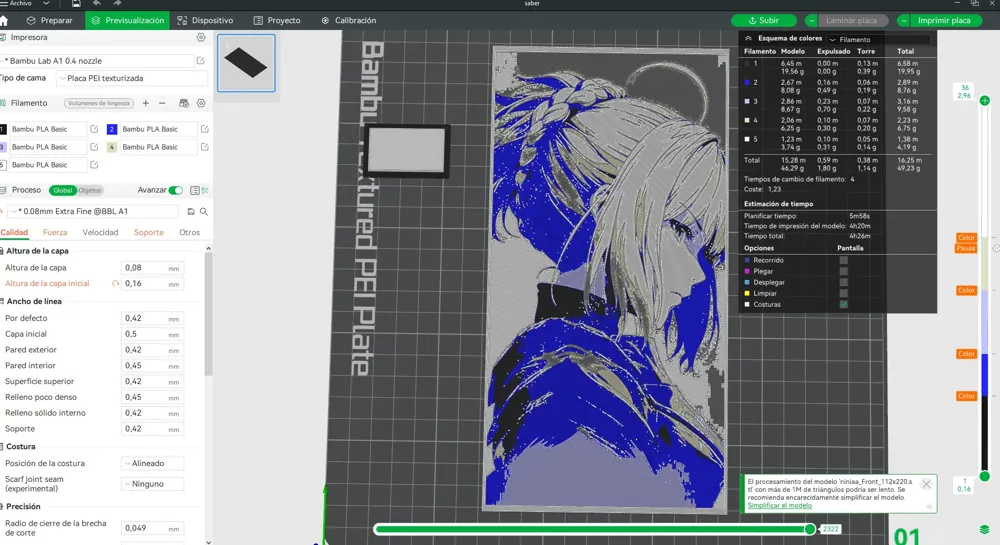The image size is (1000, 545).
Task: Switch process scope to Objetos
Action: pos(90,190)
